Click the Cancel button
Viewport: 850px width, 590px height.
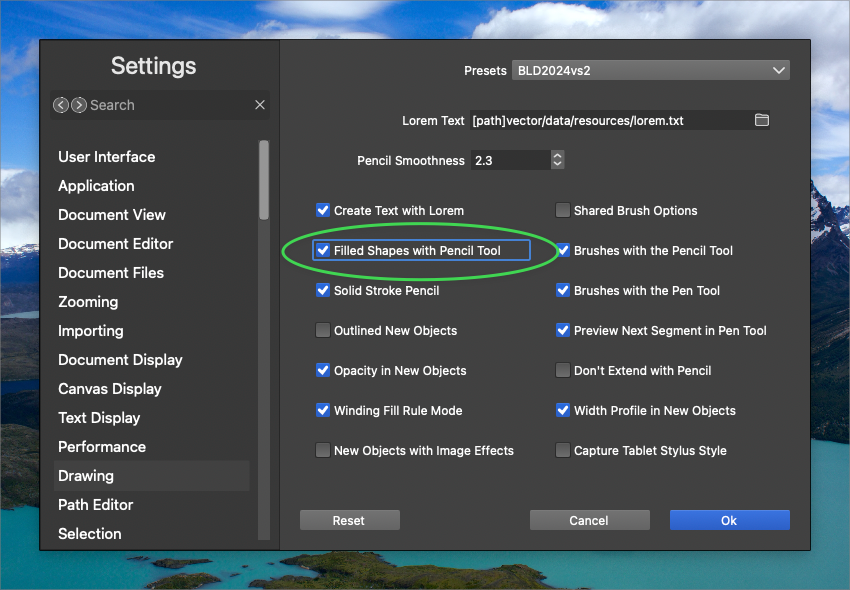point(589,520)
